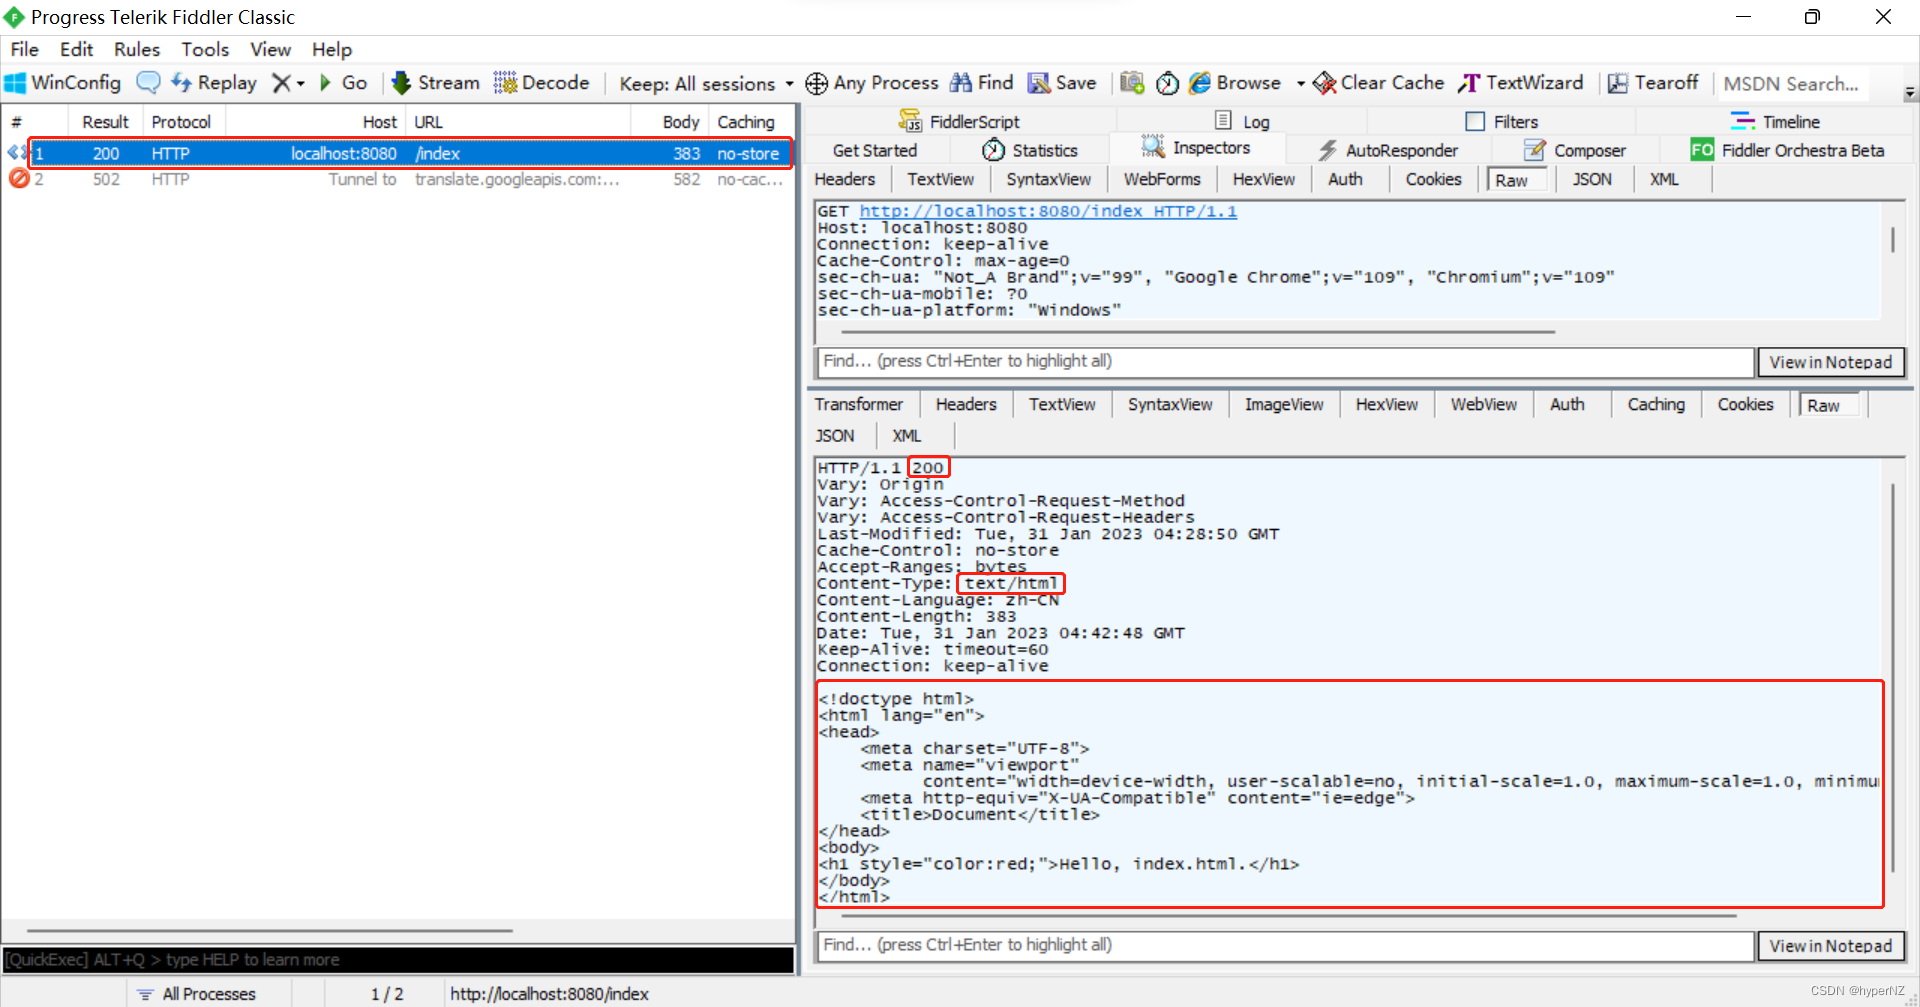Open the TextWizard tool
Viewport: 1920px width, 1007px height.
pos(1521,83)
